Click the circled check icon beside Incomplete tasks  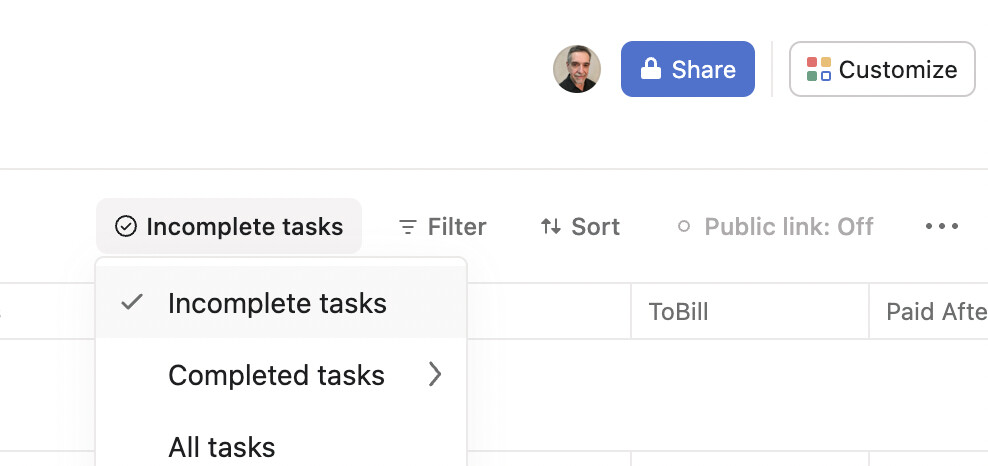click(126, 227)
